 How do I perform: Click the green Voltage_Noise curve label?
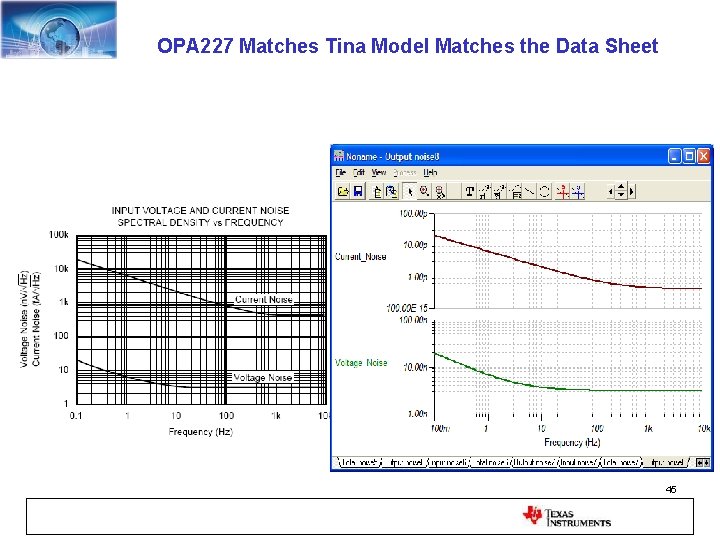tap(361, 363)
